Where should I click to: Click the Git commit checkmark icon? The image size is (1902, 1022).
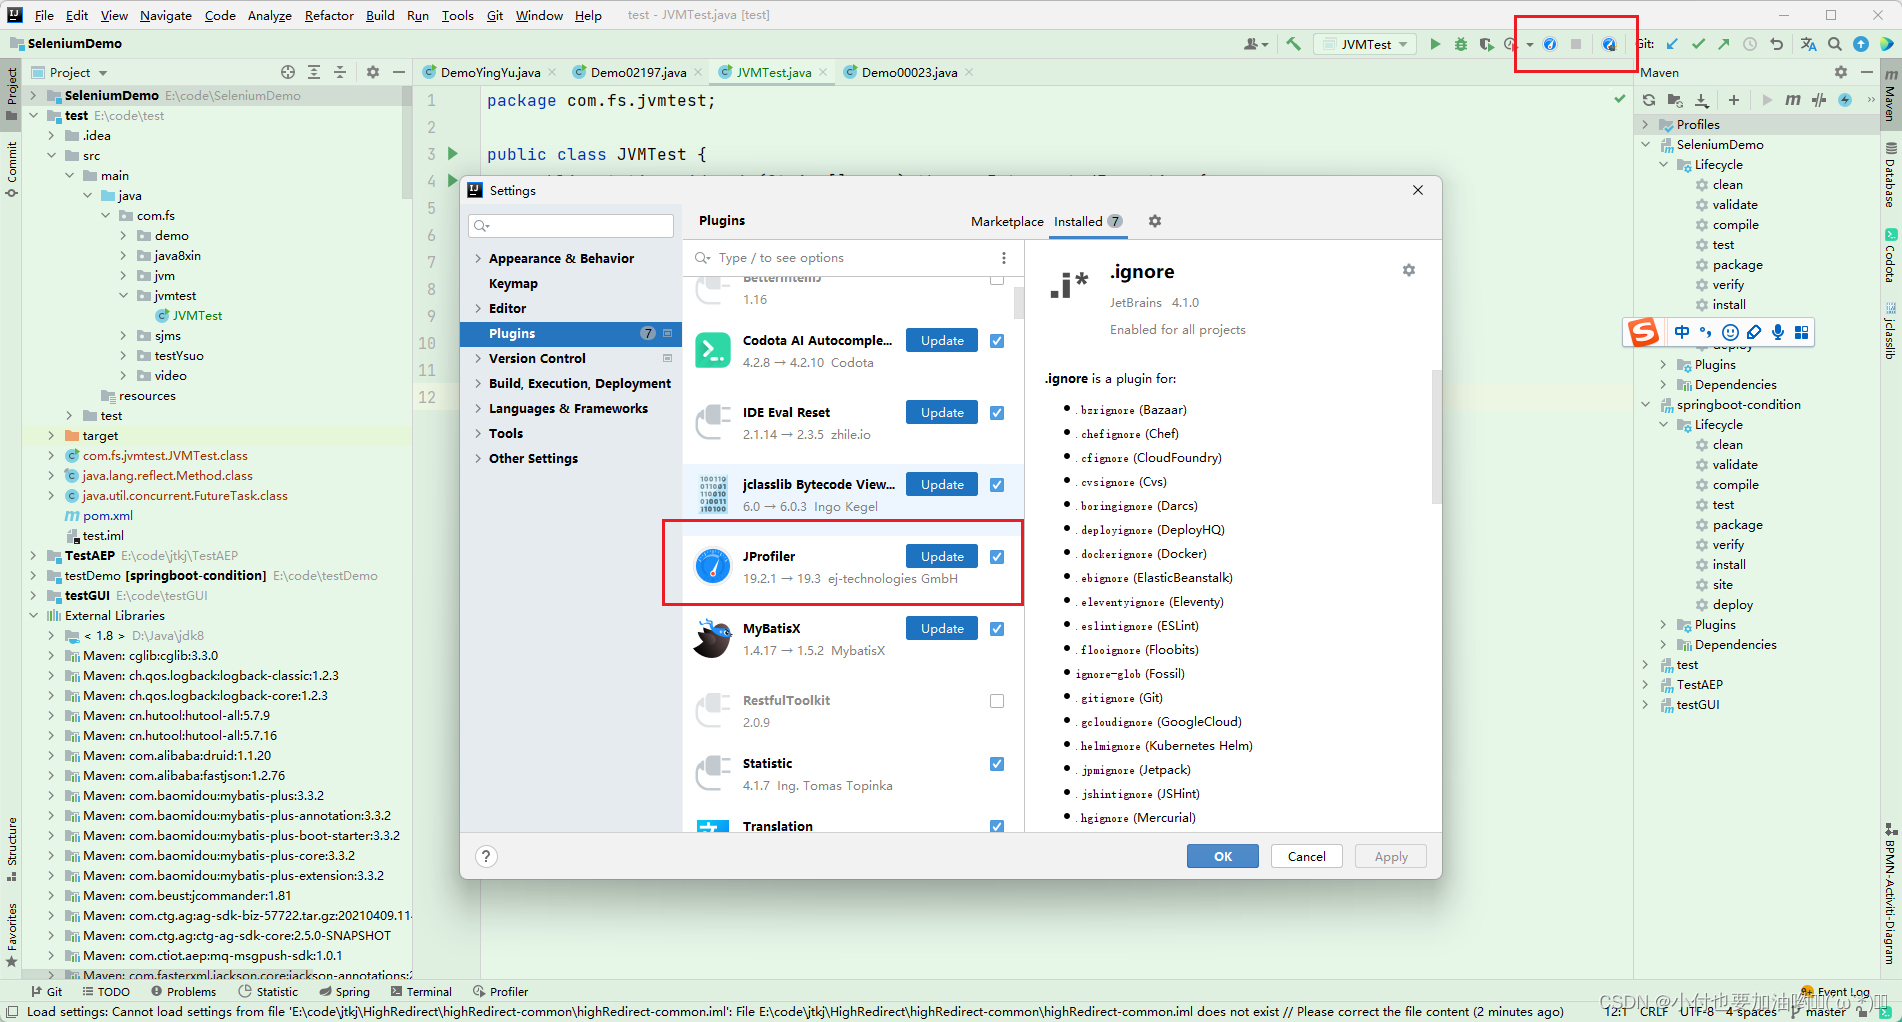(x=1698, y=44)
